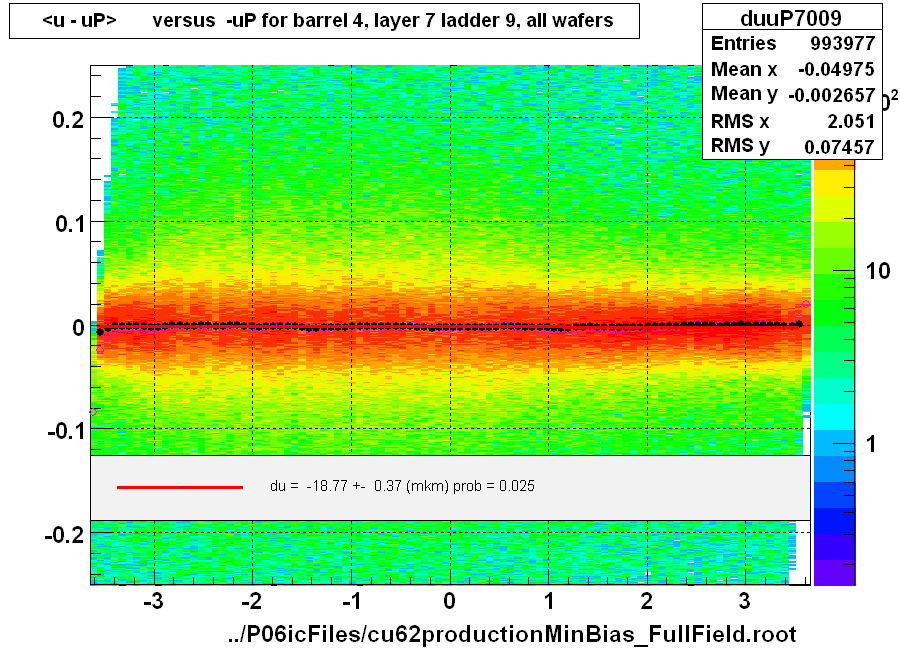Click the RMS y 0.07457 row
Viewport: 900px width, 650px height.
[x=792, y=146]
